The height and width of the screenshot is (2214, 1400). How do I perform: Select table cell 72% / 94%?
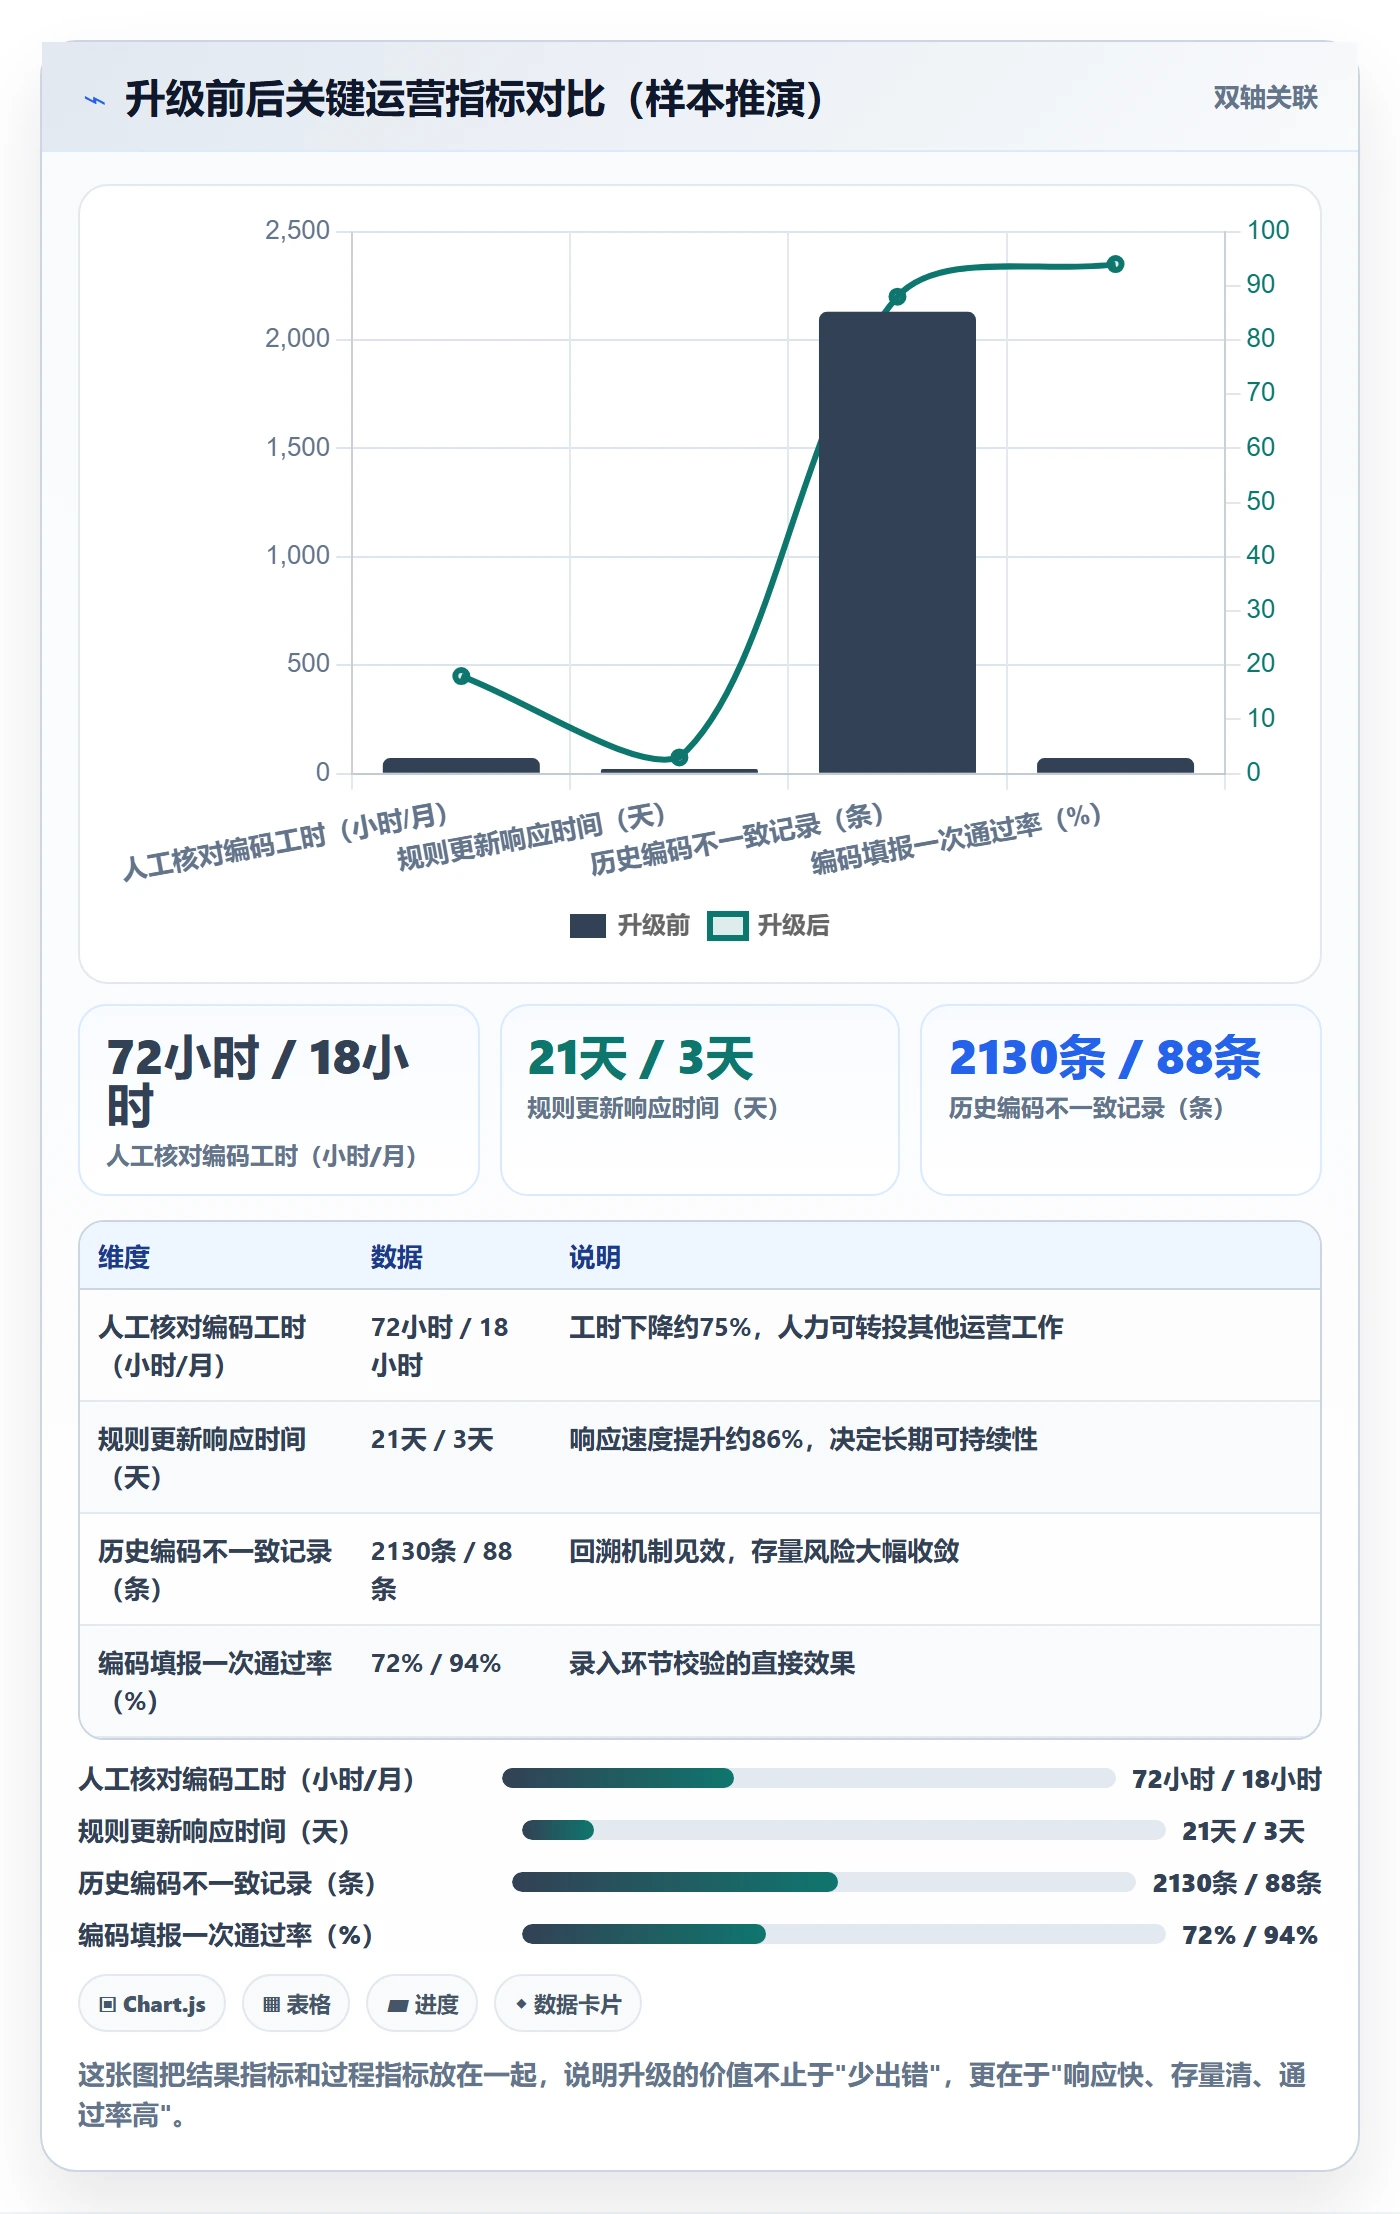click(x=436, y=1663)
